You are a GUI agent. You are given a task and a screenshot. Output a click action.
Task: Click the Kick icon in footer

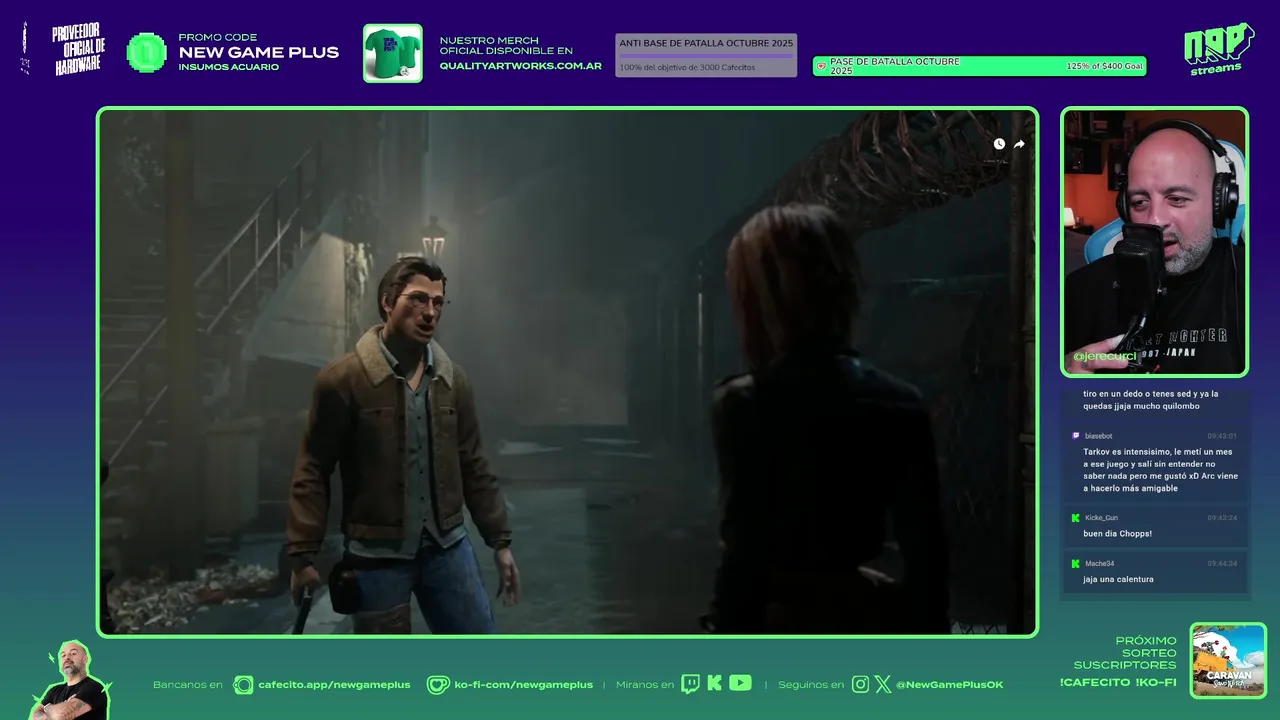(714, 683)
